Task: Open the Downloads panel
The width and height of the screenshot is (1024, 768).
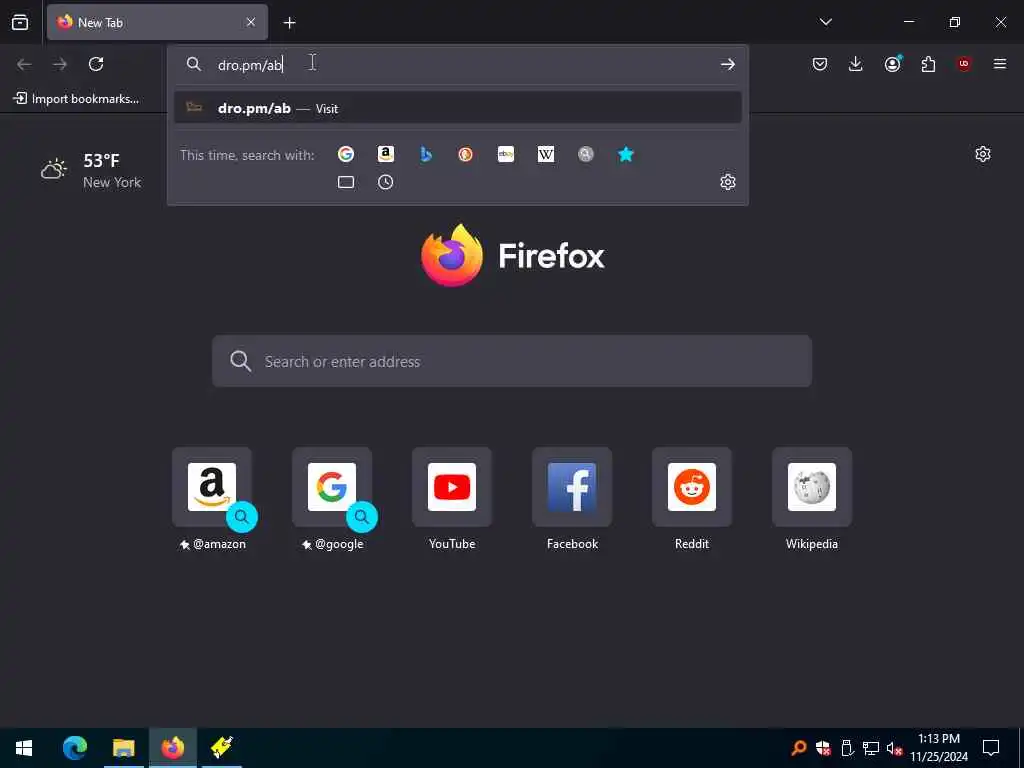Action: click(x=856, y=64)
